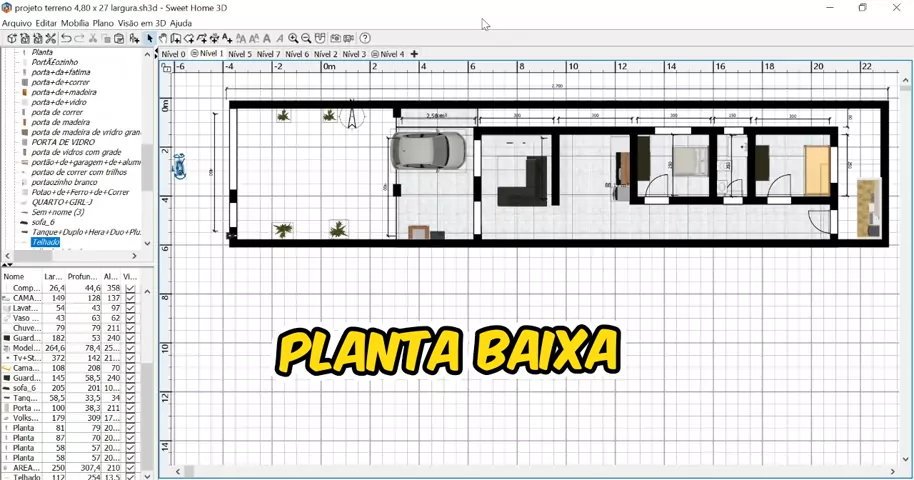Choose the arrow Select objects tool
This screenshot has width=914, height=480.
[x=150, y=39]
